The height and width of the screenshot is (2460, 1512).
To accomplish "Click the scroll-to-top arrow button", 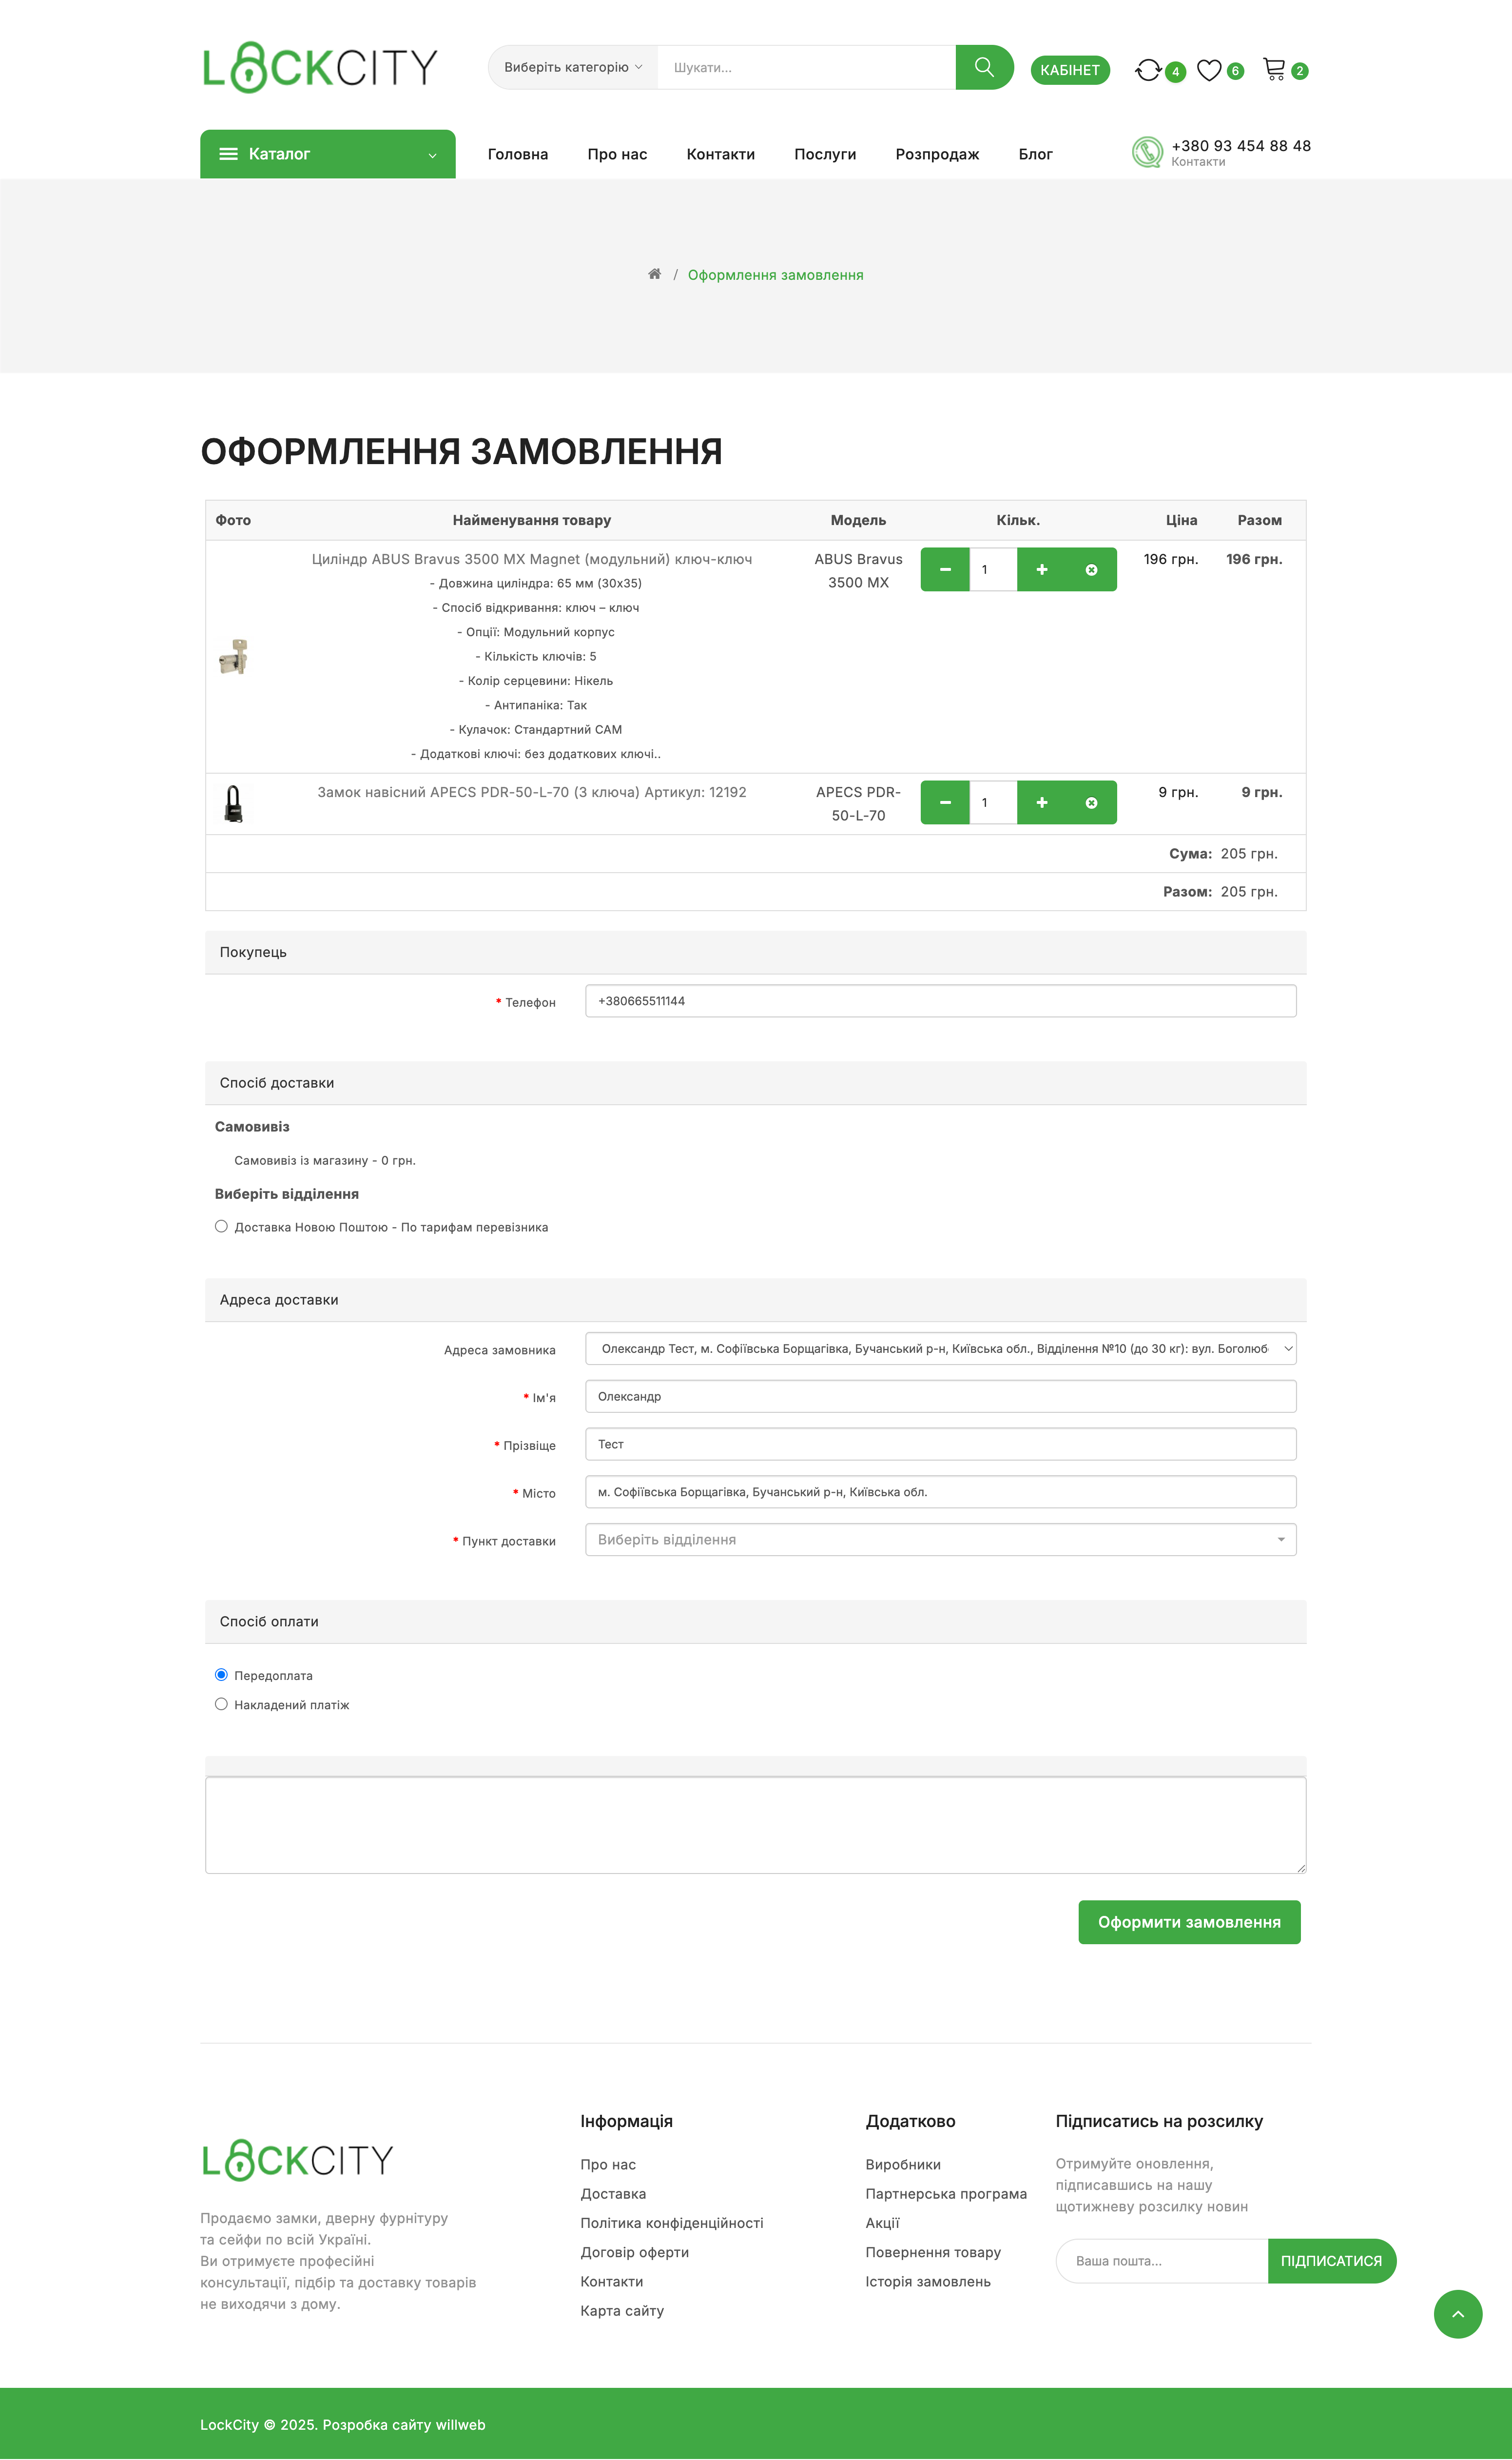I will (x=1458, y=2314).
